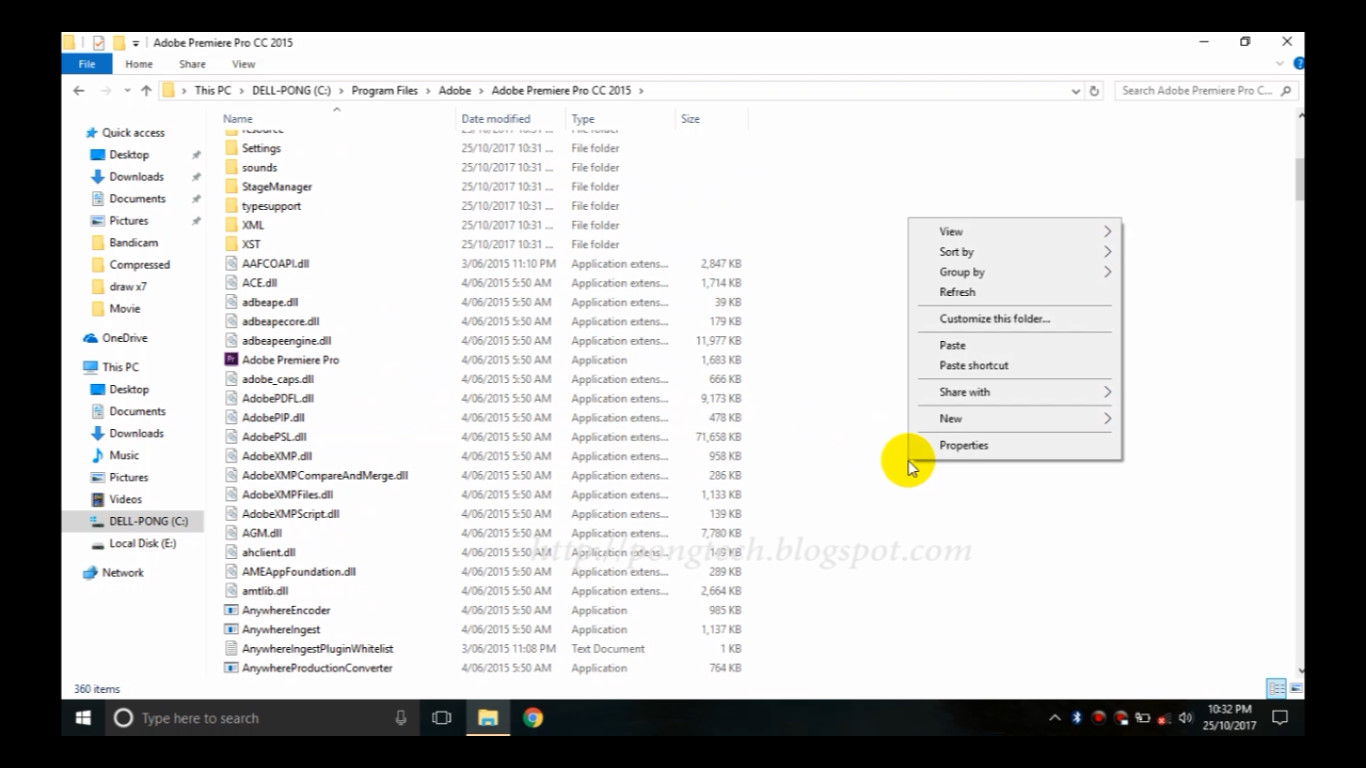
Task: Select Quick access in the navigation pane
Action: tap(133, 133)
